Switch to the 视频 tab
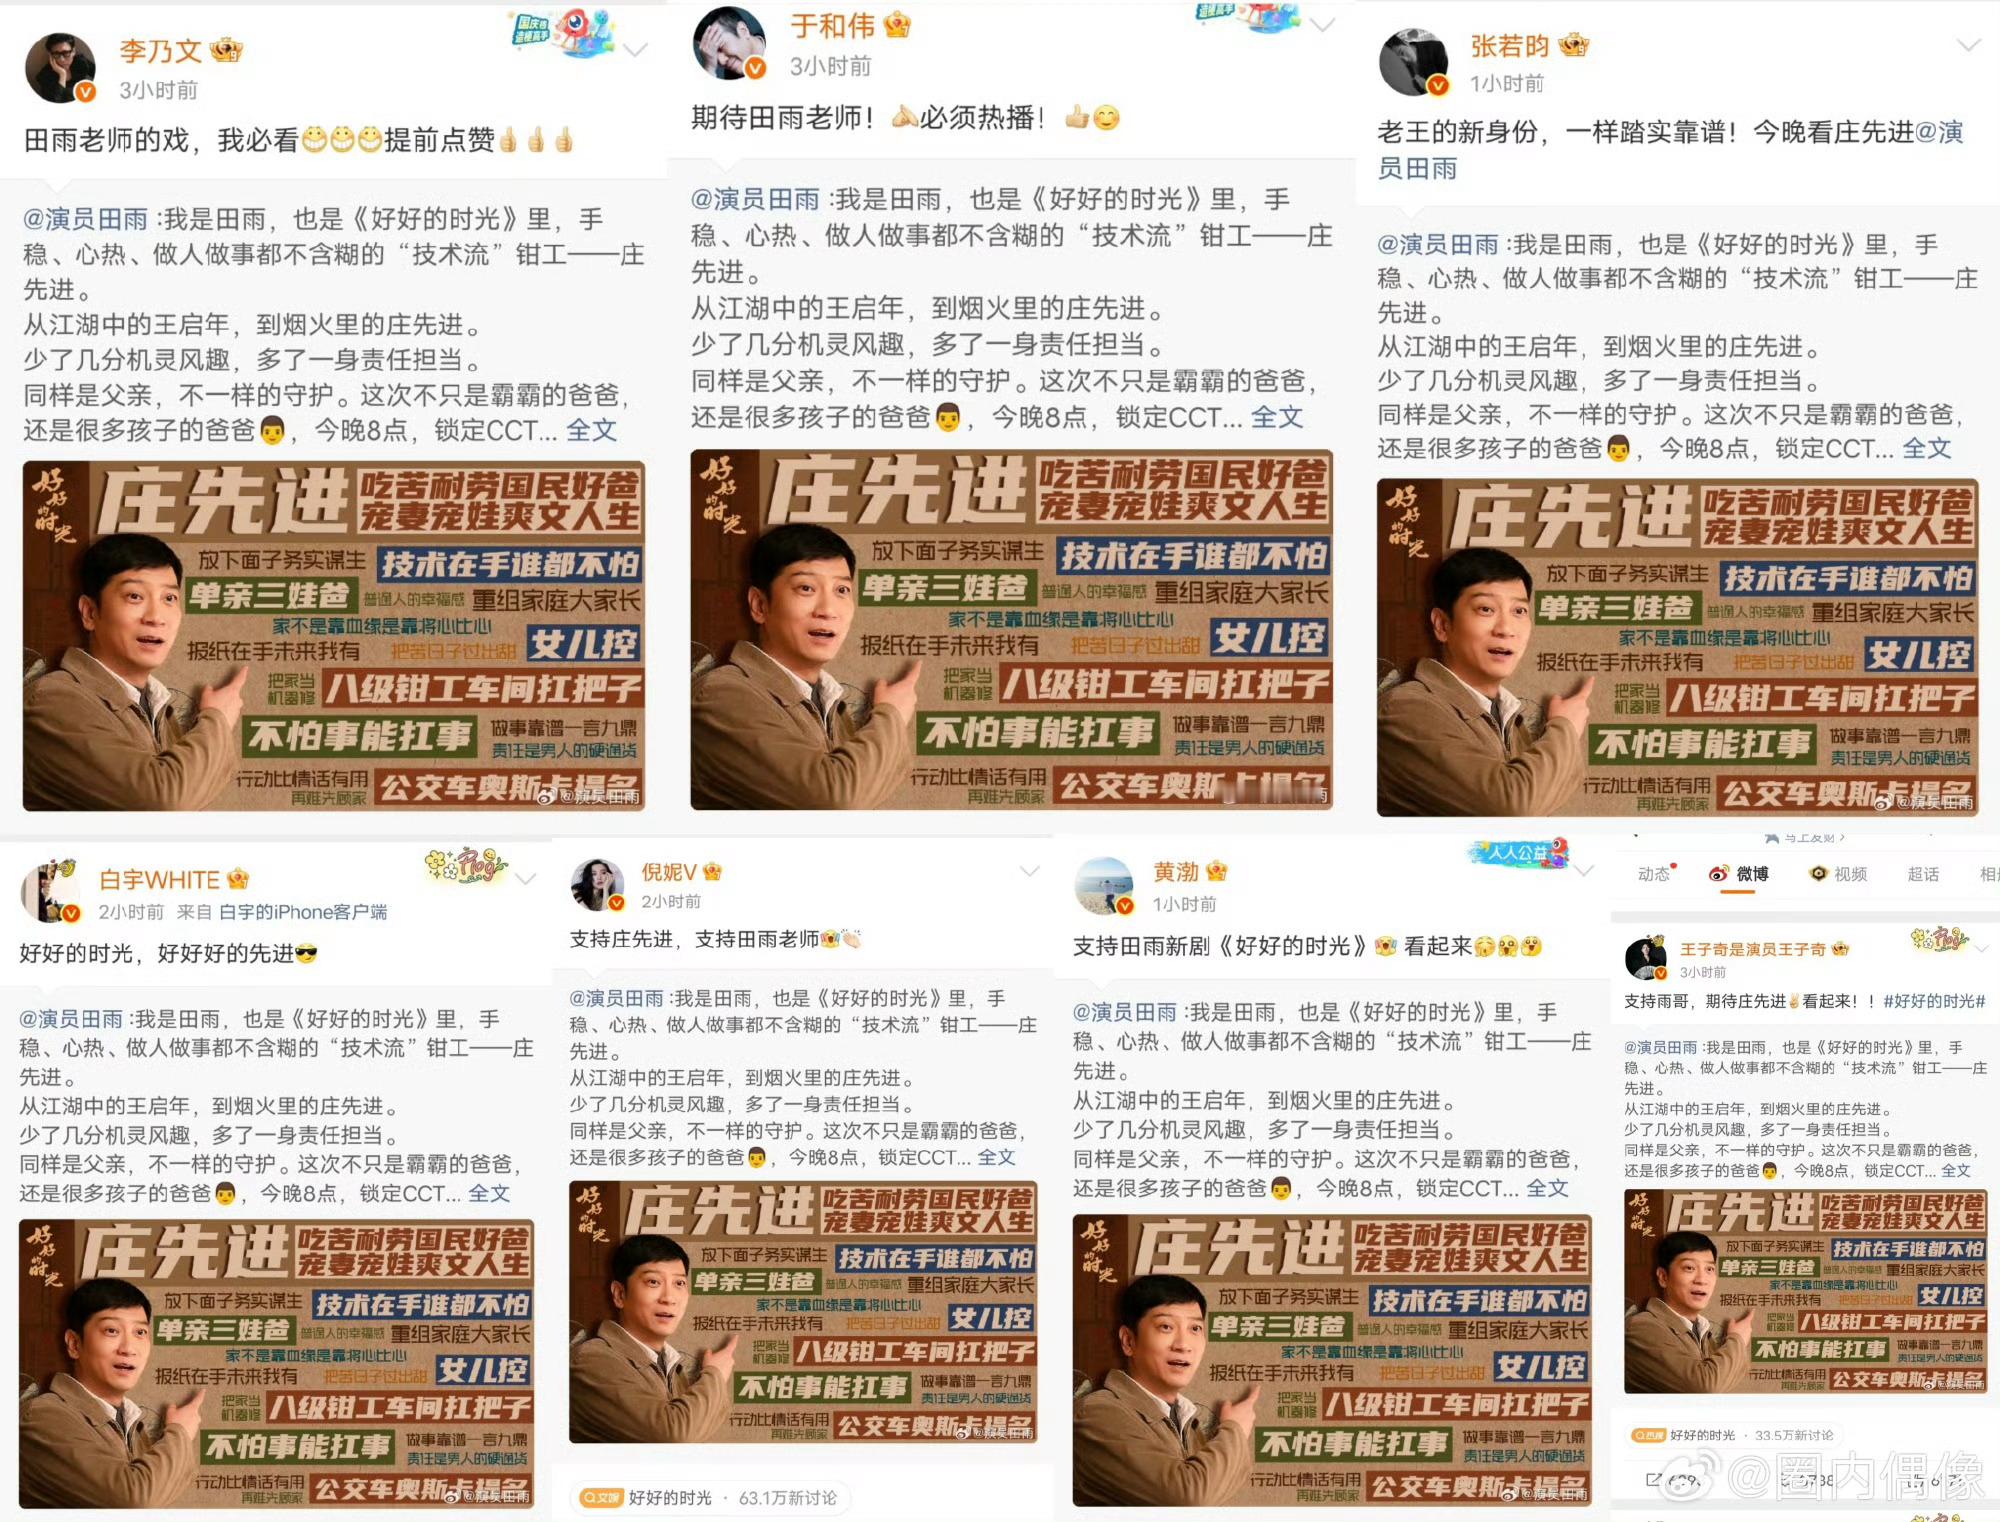The height and width of the screenshot is (1522, 2000). [1839, 874]
